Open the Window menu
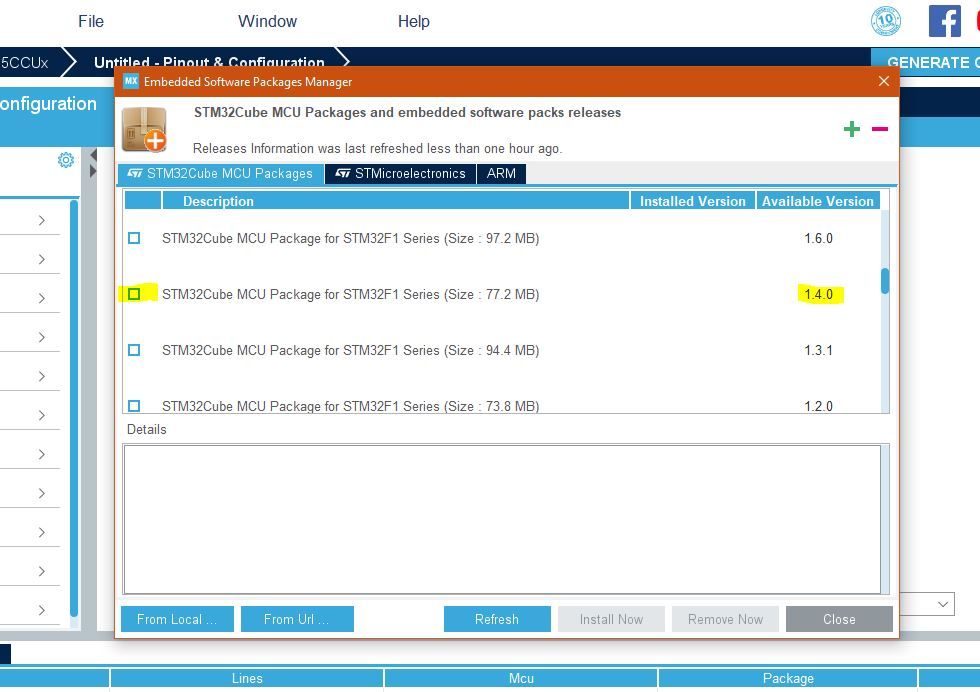 pyautogui.click(x=268, y=21)
